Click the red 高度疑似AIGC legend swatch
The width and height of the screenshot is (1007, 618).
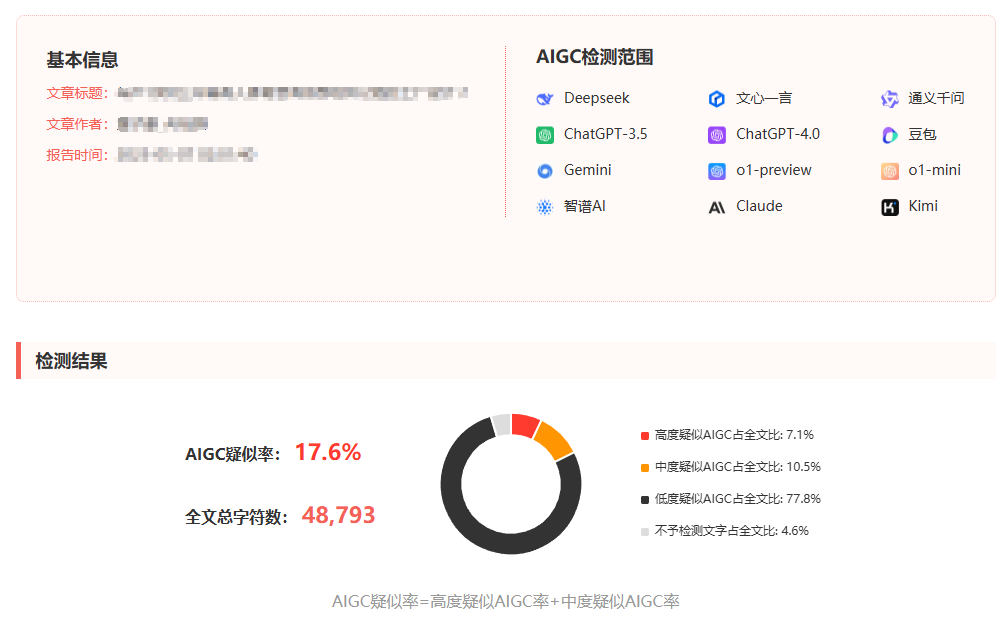tap(645, 435)
